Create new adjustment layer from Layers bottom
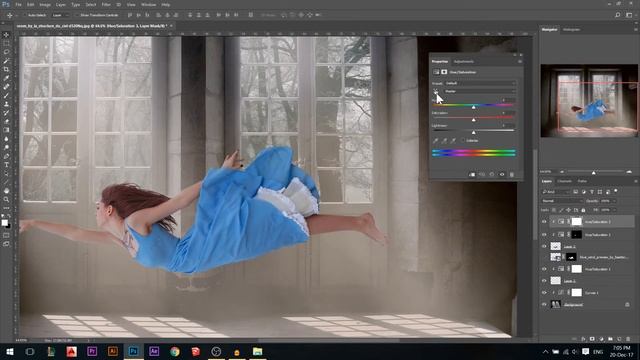The width and height of the screenshot is (640, 360). [601, 339]
